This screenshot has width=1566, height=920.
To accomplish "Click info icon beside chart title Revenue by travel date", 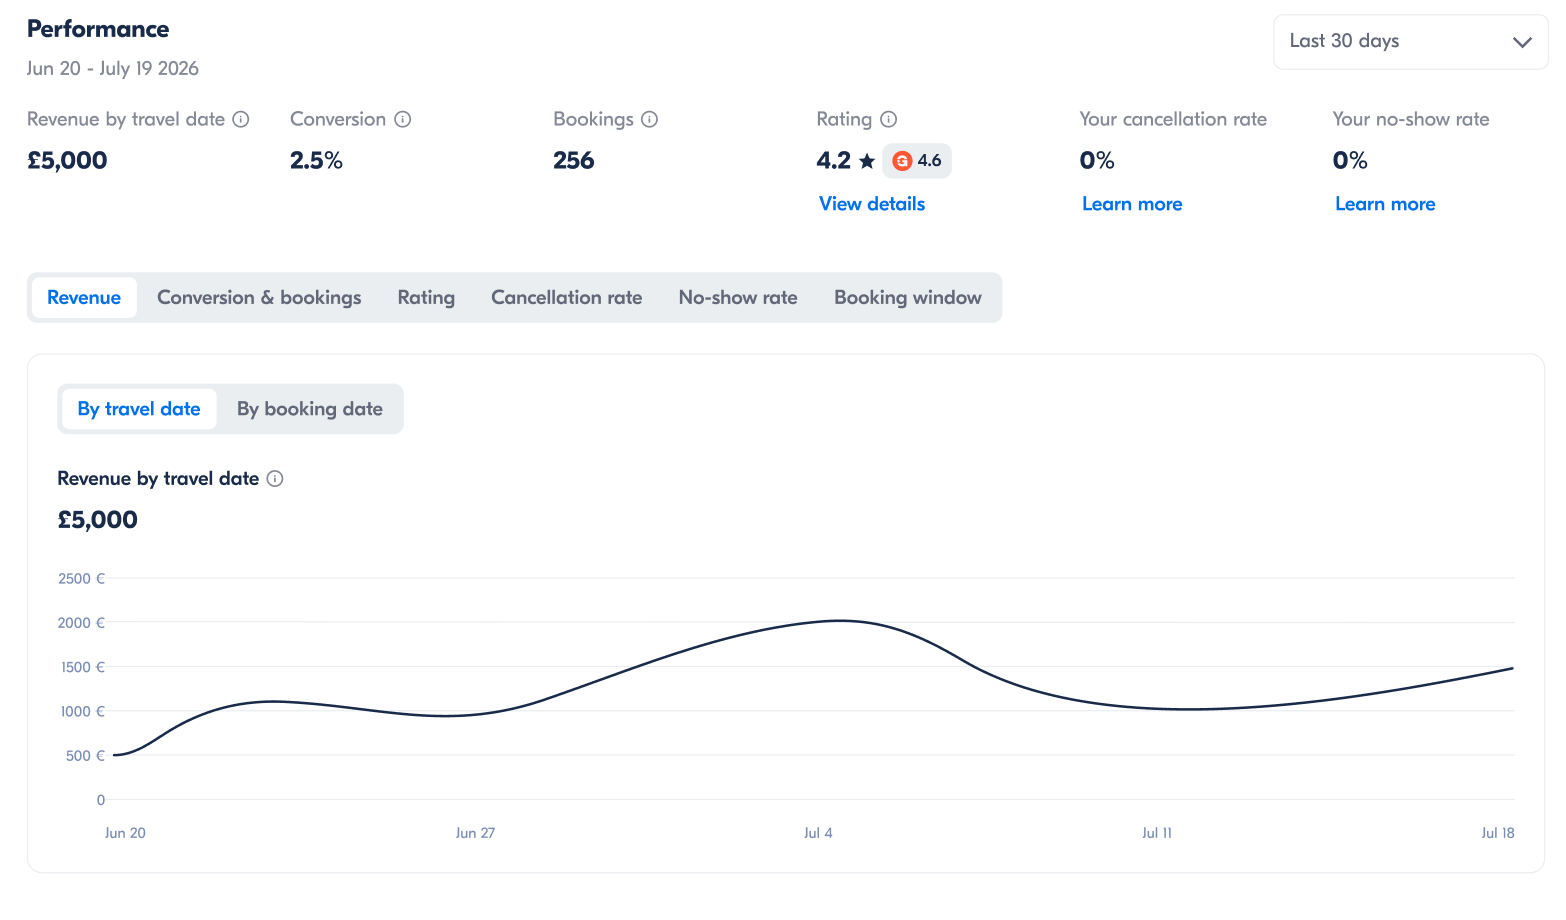I will (x=275, y=479).
